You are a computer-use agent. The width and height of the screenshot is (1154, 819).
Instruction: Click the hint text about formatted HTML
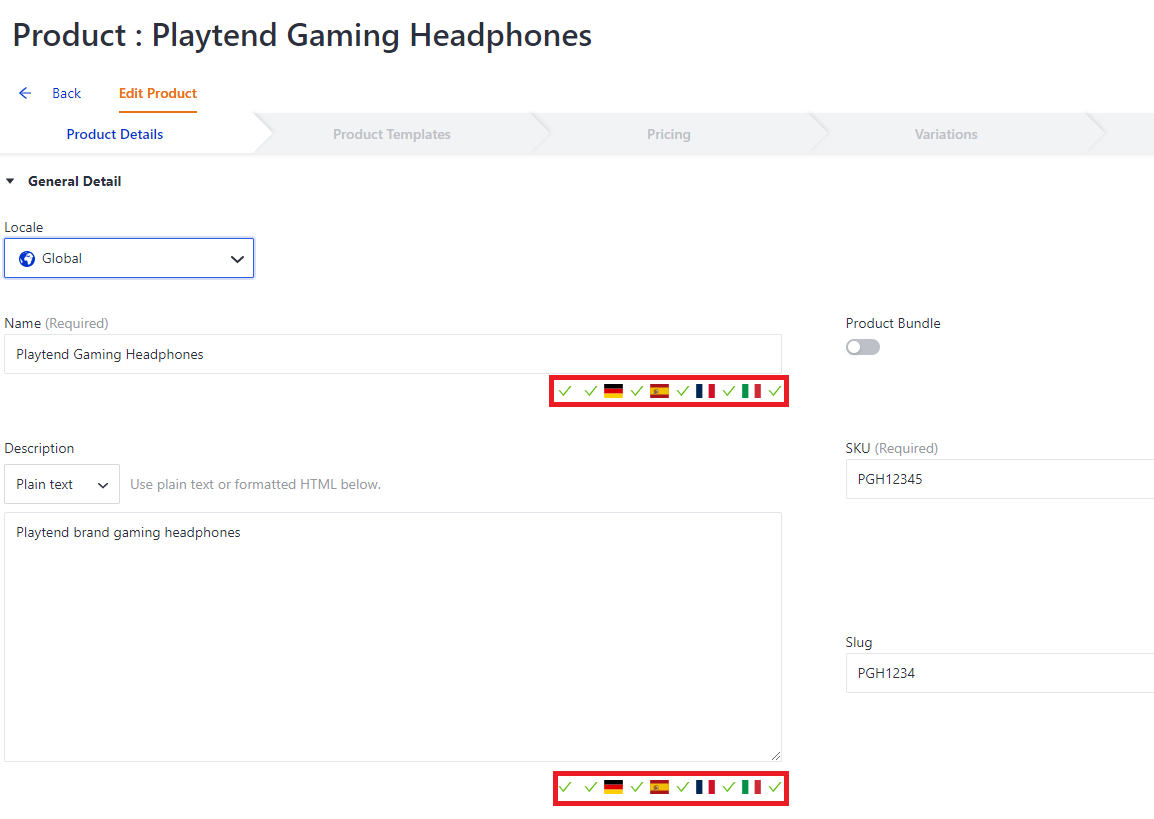coord(255,484)
